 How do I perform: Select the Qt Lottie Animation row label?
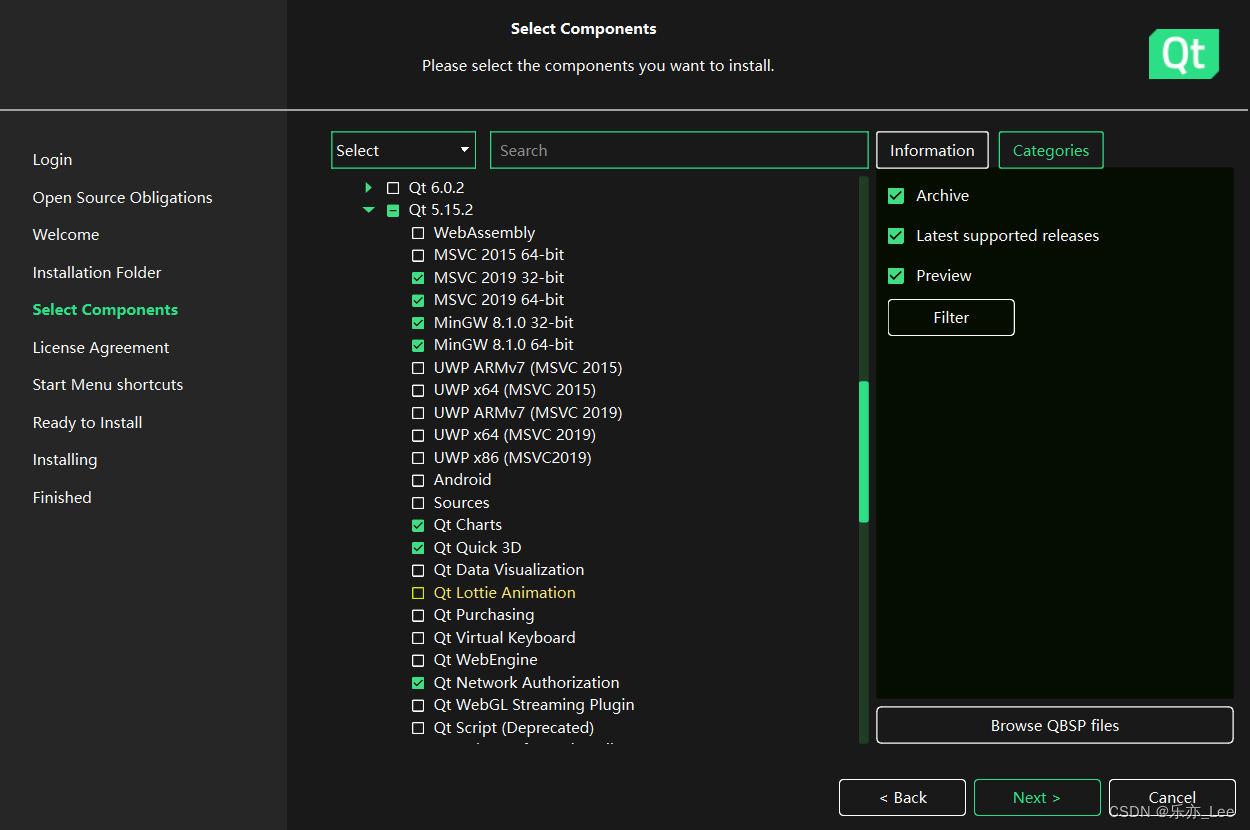[505, 593]
